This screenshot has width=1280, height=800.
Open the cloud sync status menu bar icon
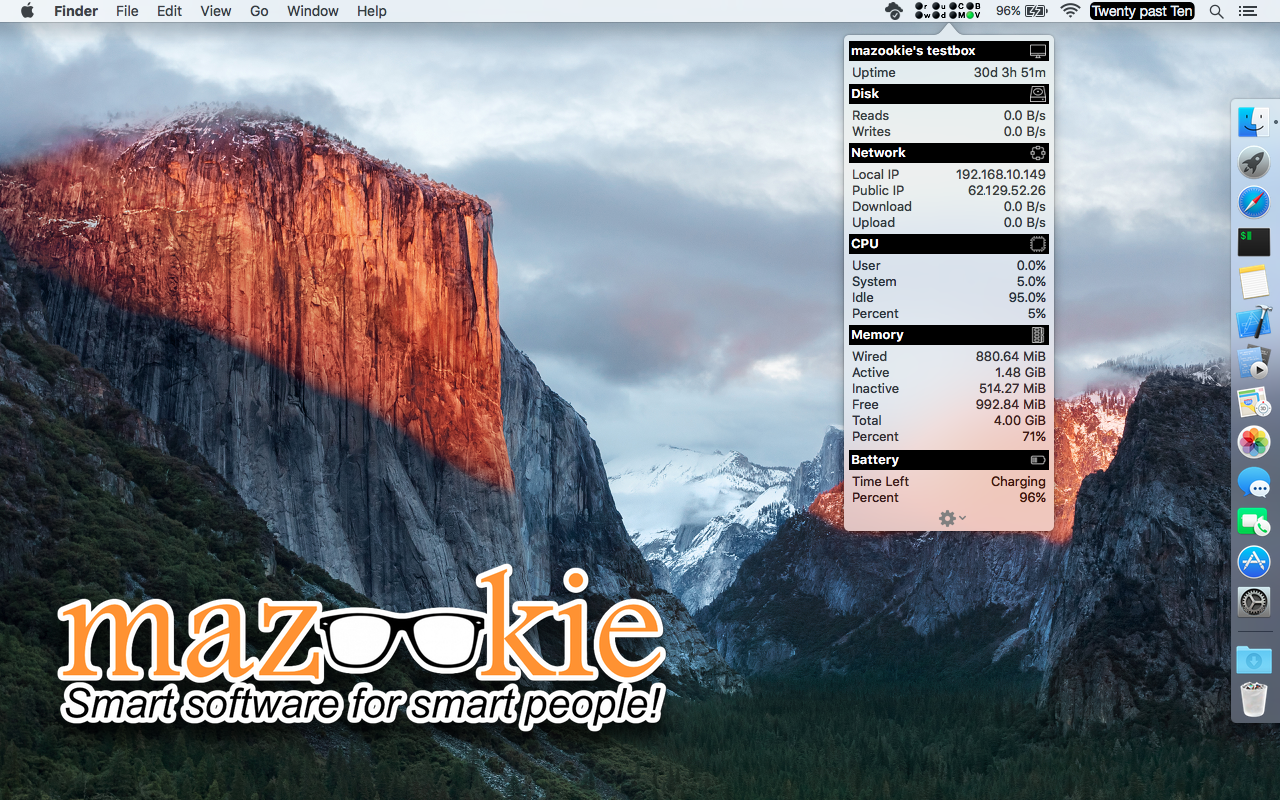(894, 11)
